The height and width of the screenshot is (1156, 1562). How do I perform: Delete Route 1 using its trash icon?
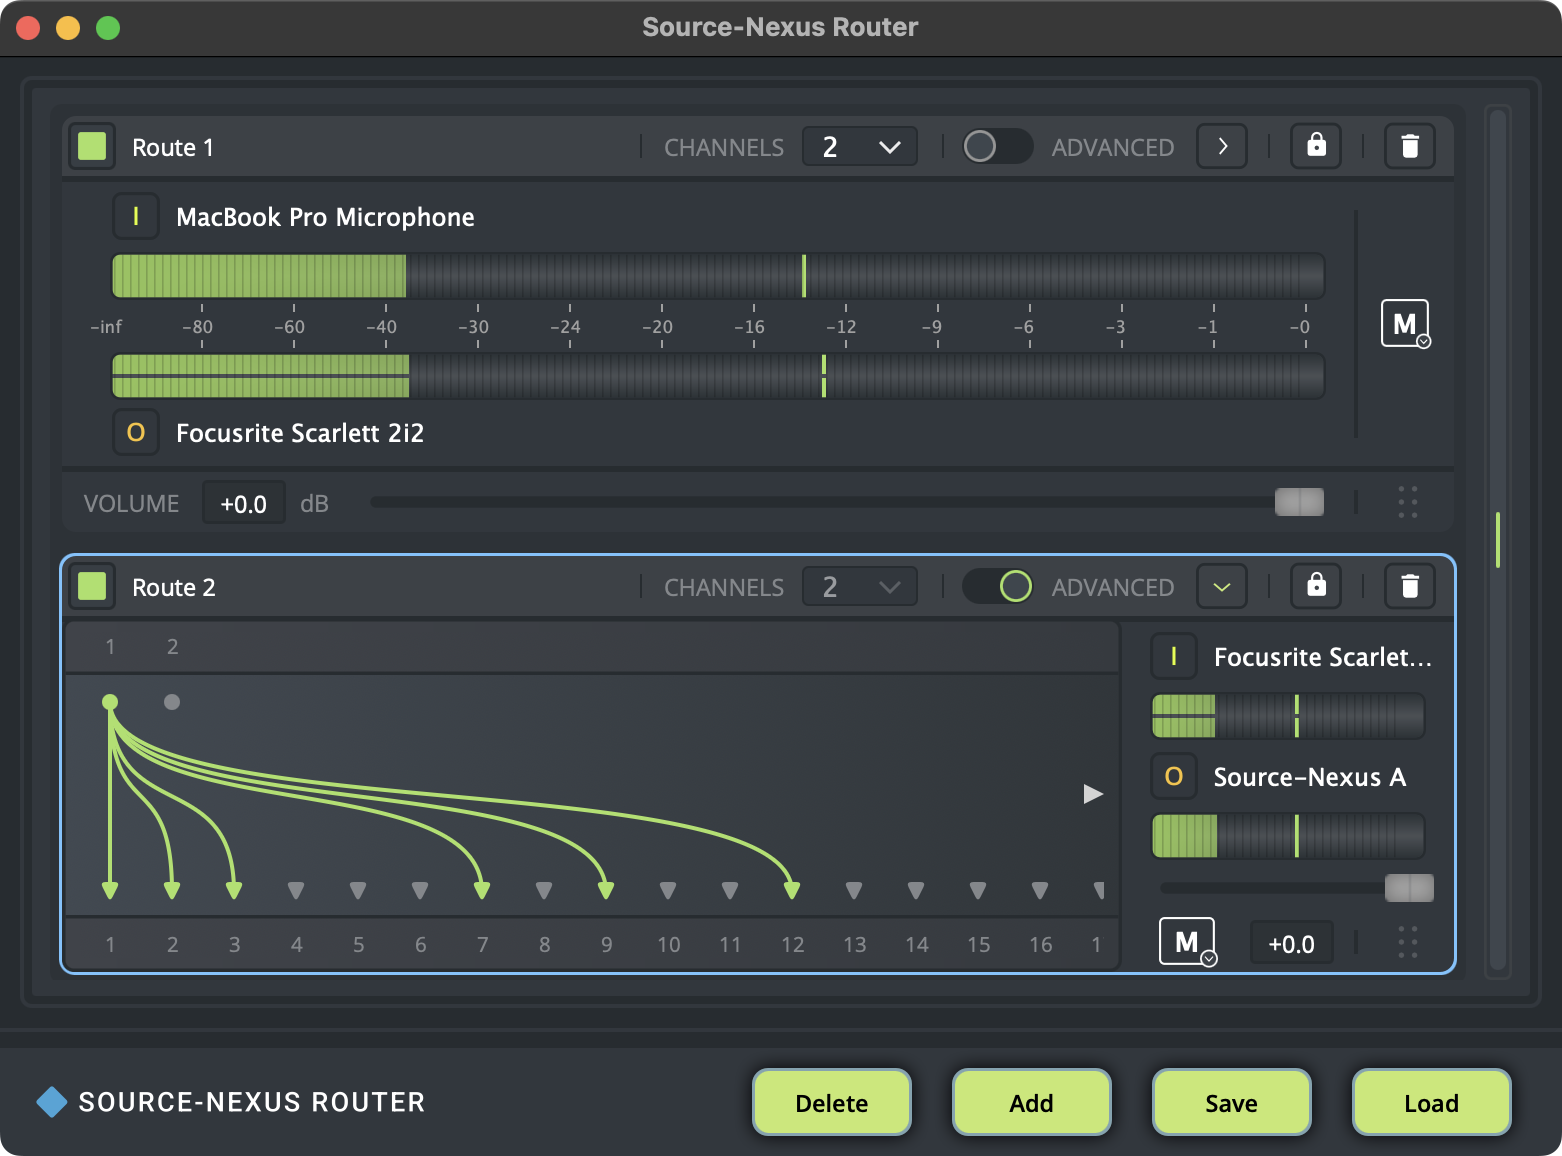coord(1410,146)
